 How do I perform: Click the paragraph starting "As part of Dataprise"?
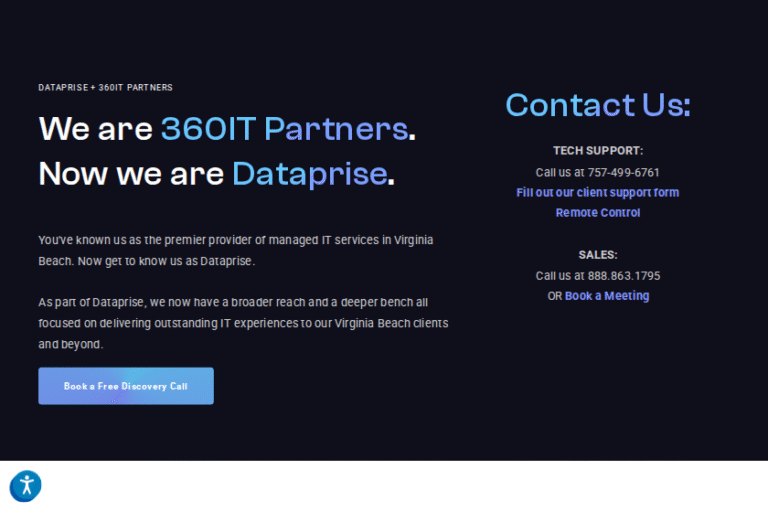point(242,322)
